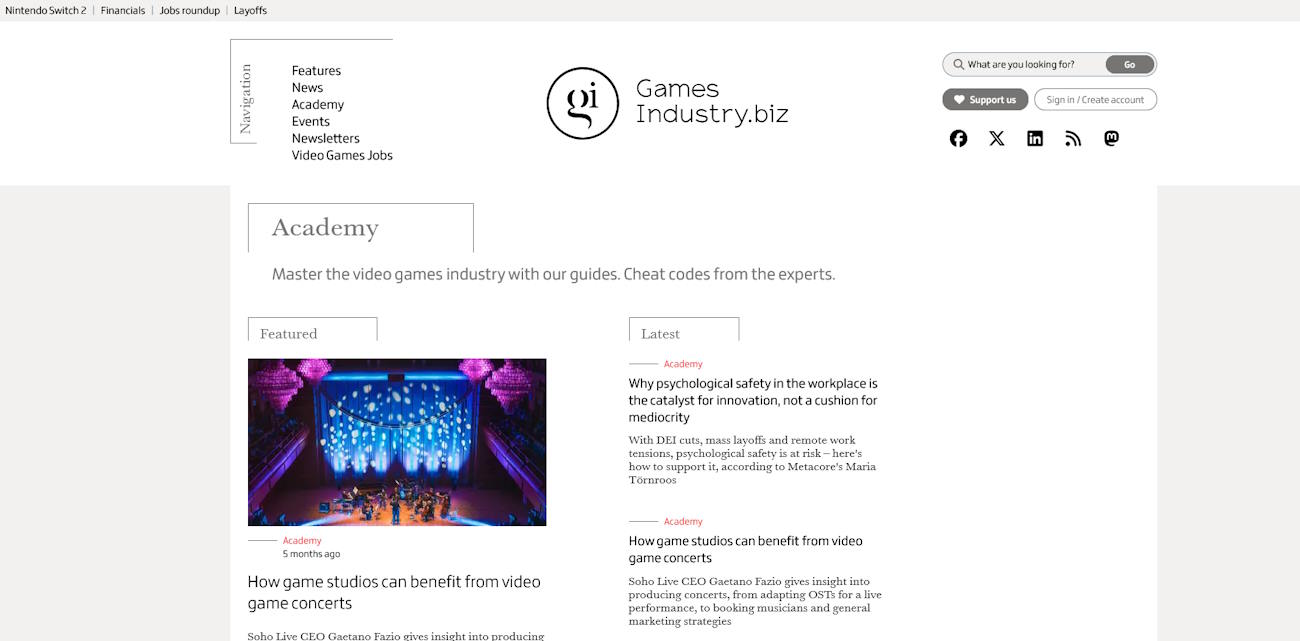The image size is (1300, 641).
Task: Open Newsletters in the navigation menu
Action: coord(326,139)
